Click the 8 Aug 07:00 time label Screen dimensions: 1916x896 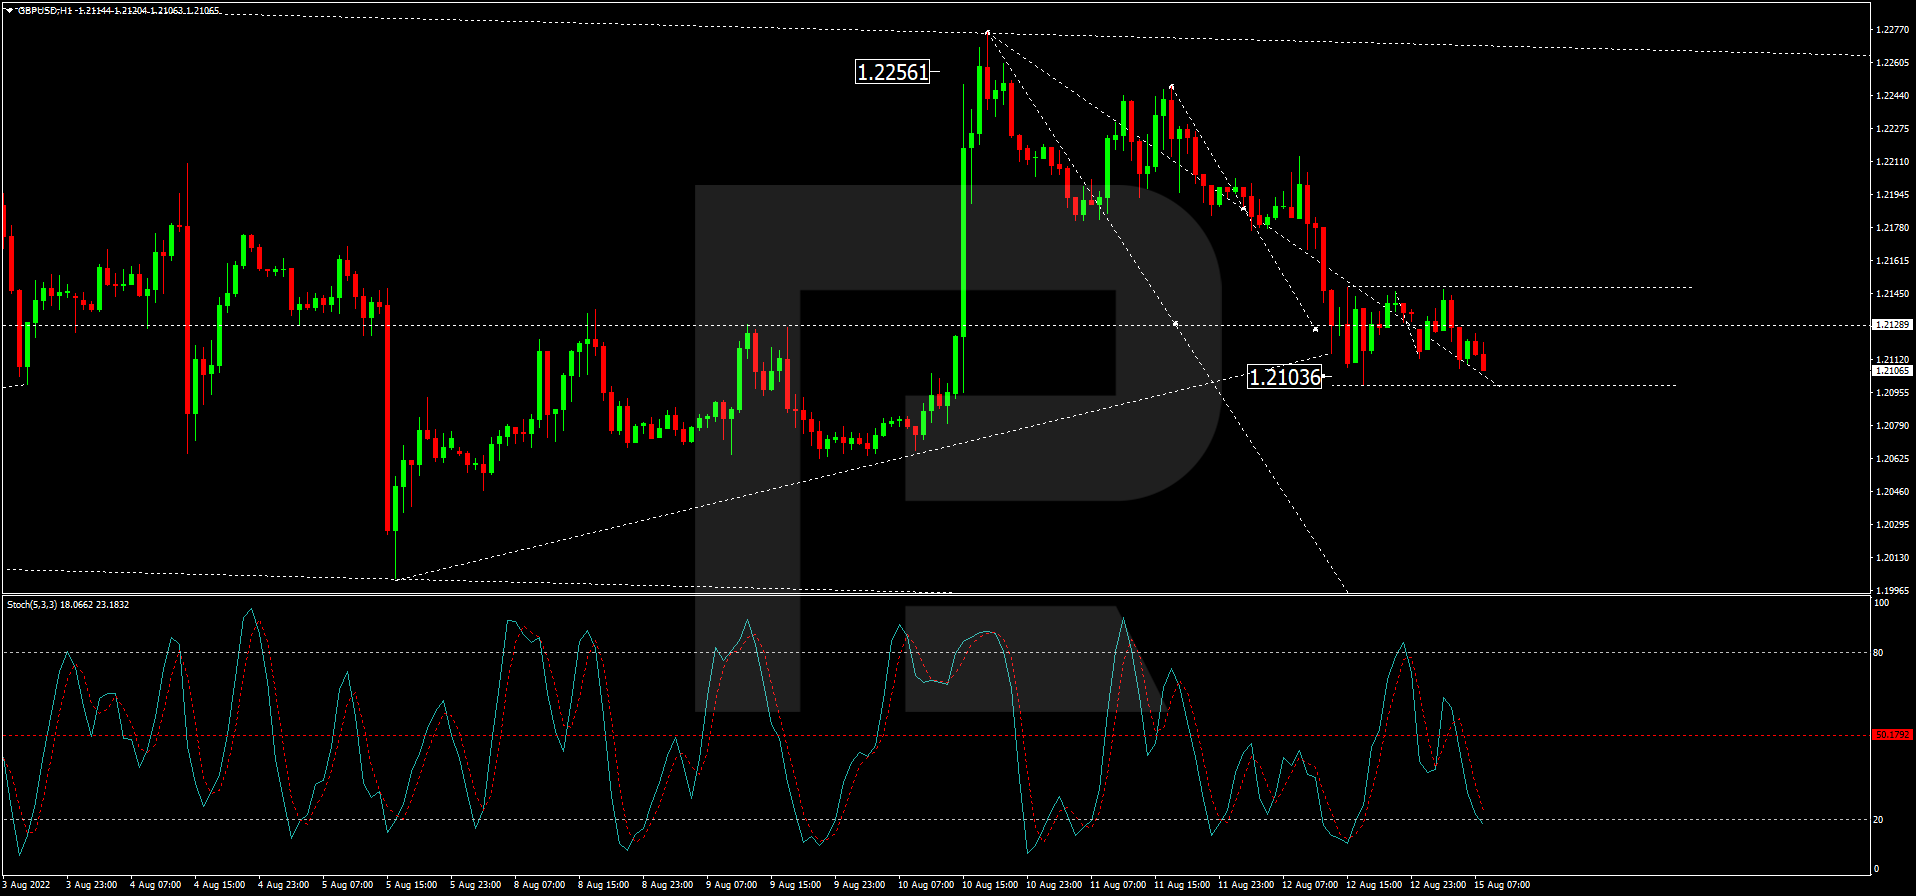540,885
